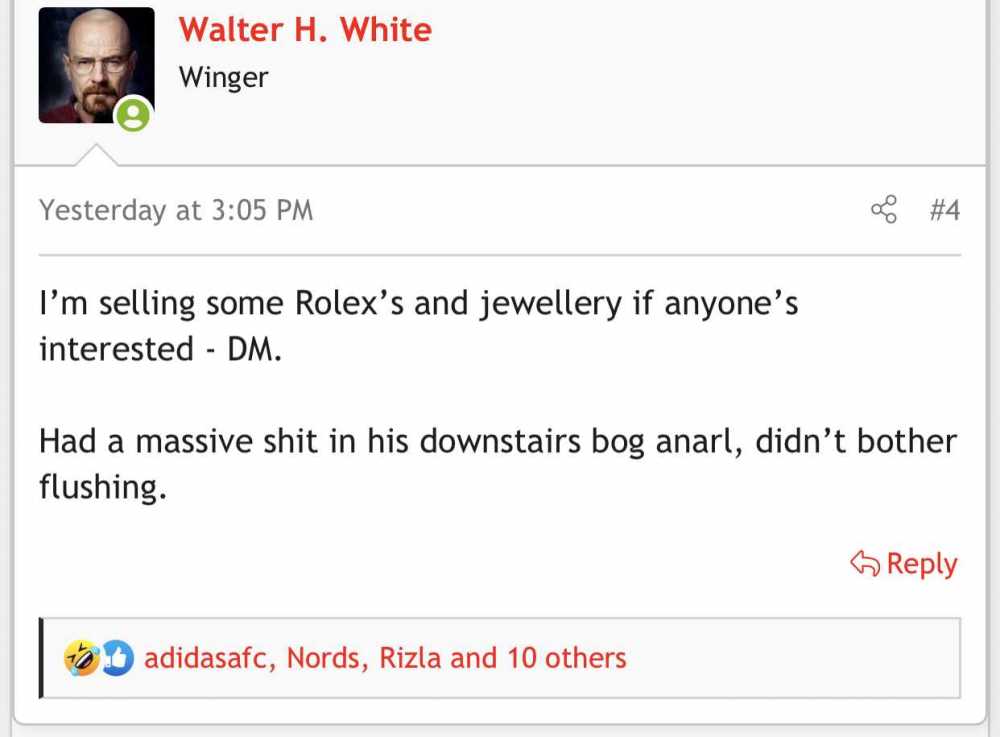Click the red reply arrow icon
The height and width of the screenshot is (737, 1000).
pyautogui.click(x=865, y=563)
